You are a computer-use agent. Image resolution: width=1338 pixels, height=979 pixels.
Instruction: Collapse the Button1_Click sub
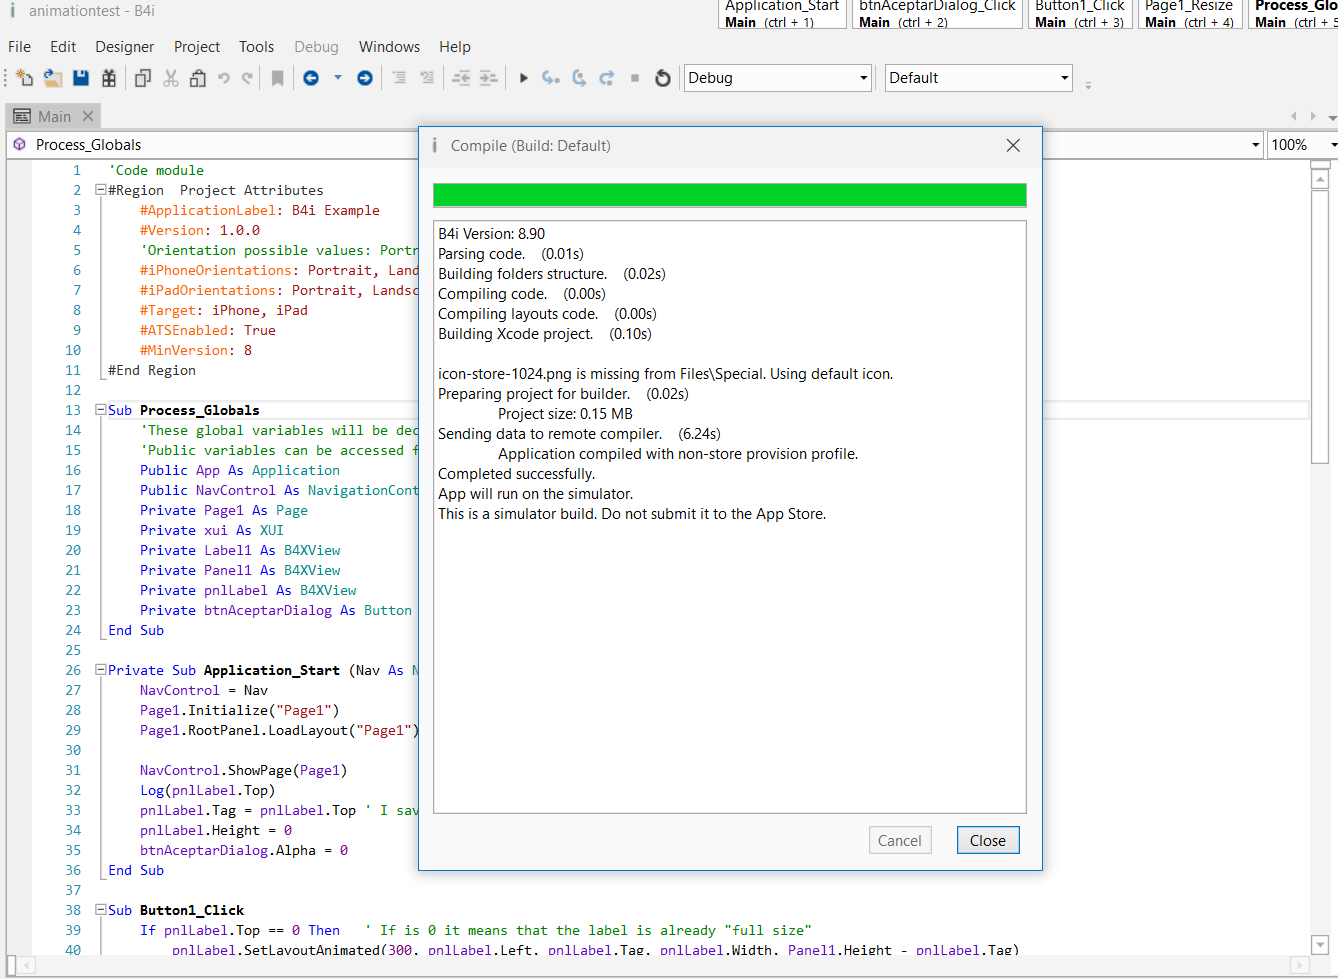tap(100, 910)
